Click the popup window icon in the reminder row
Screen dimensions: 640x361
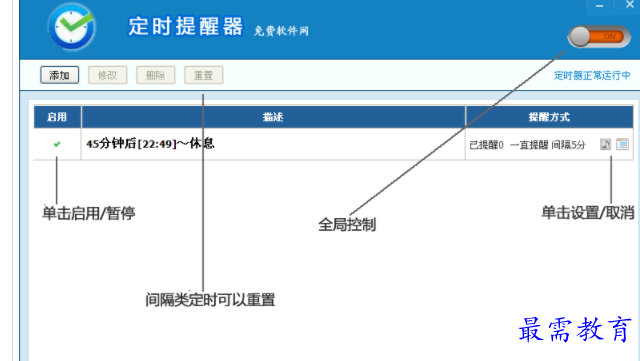point(622,144)
